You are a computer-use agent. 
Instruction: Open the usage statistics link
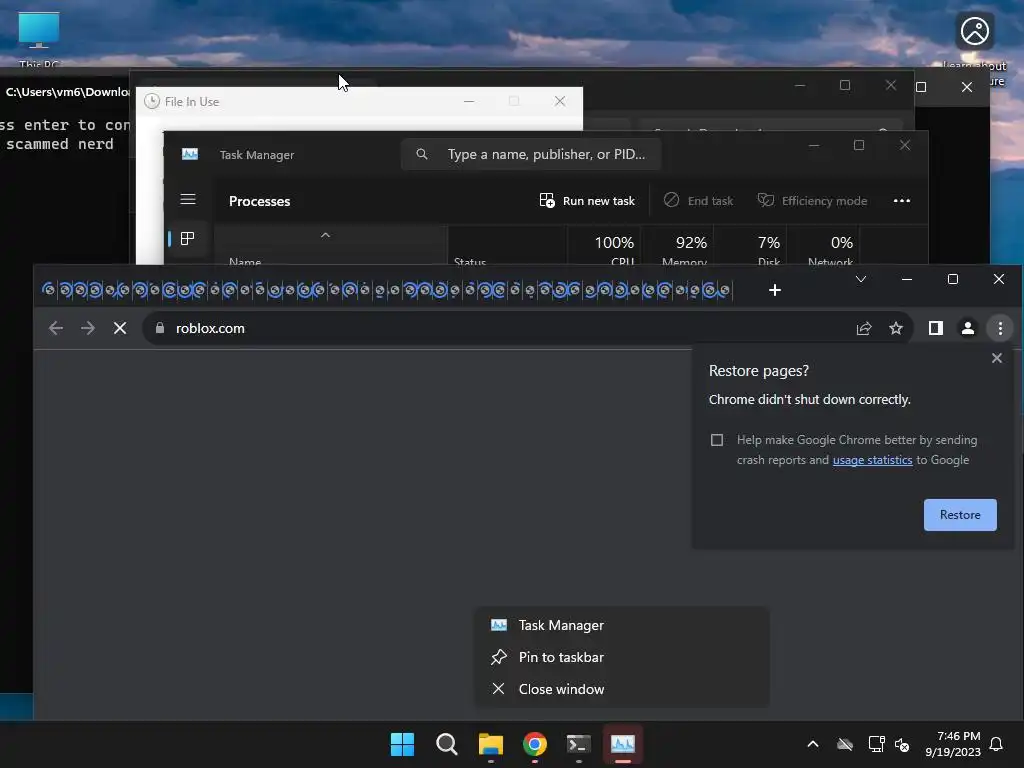pos(872,460)
